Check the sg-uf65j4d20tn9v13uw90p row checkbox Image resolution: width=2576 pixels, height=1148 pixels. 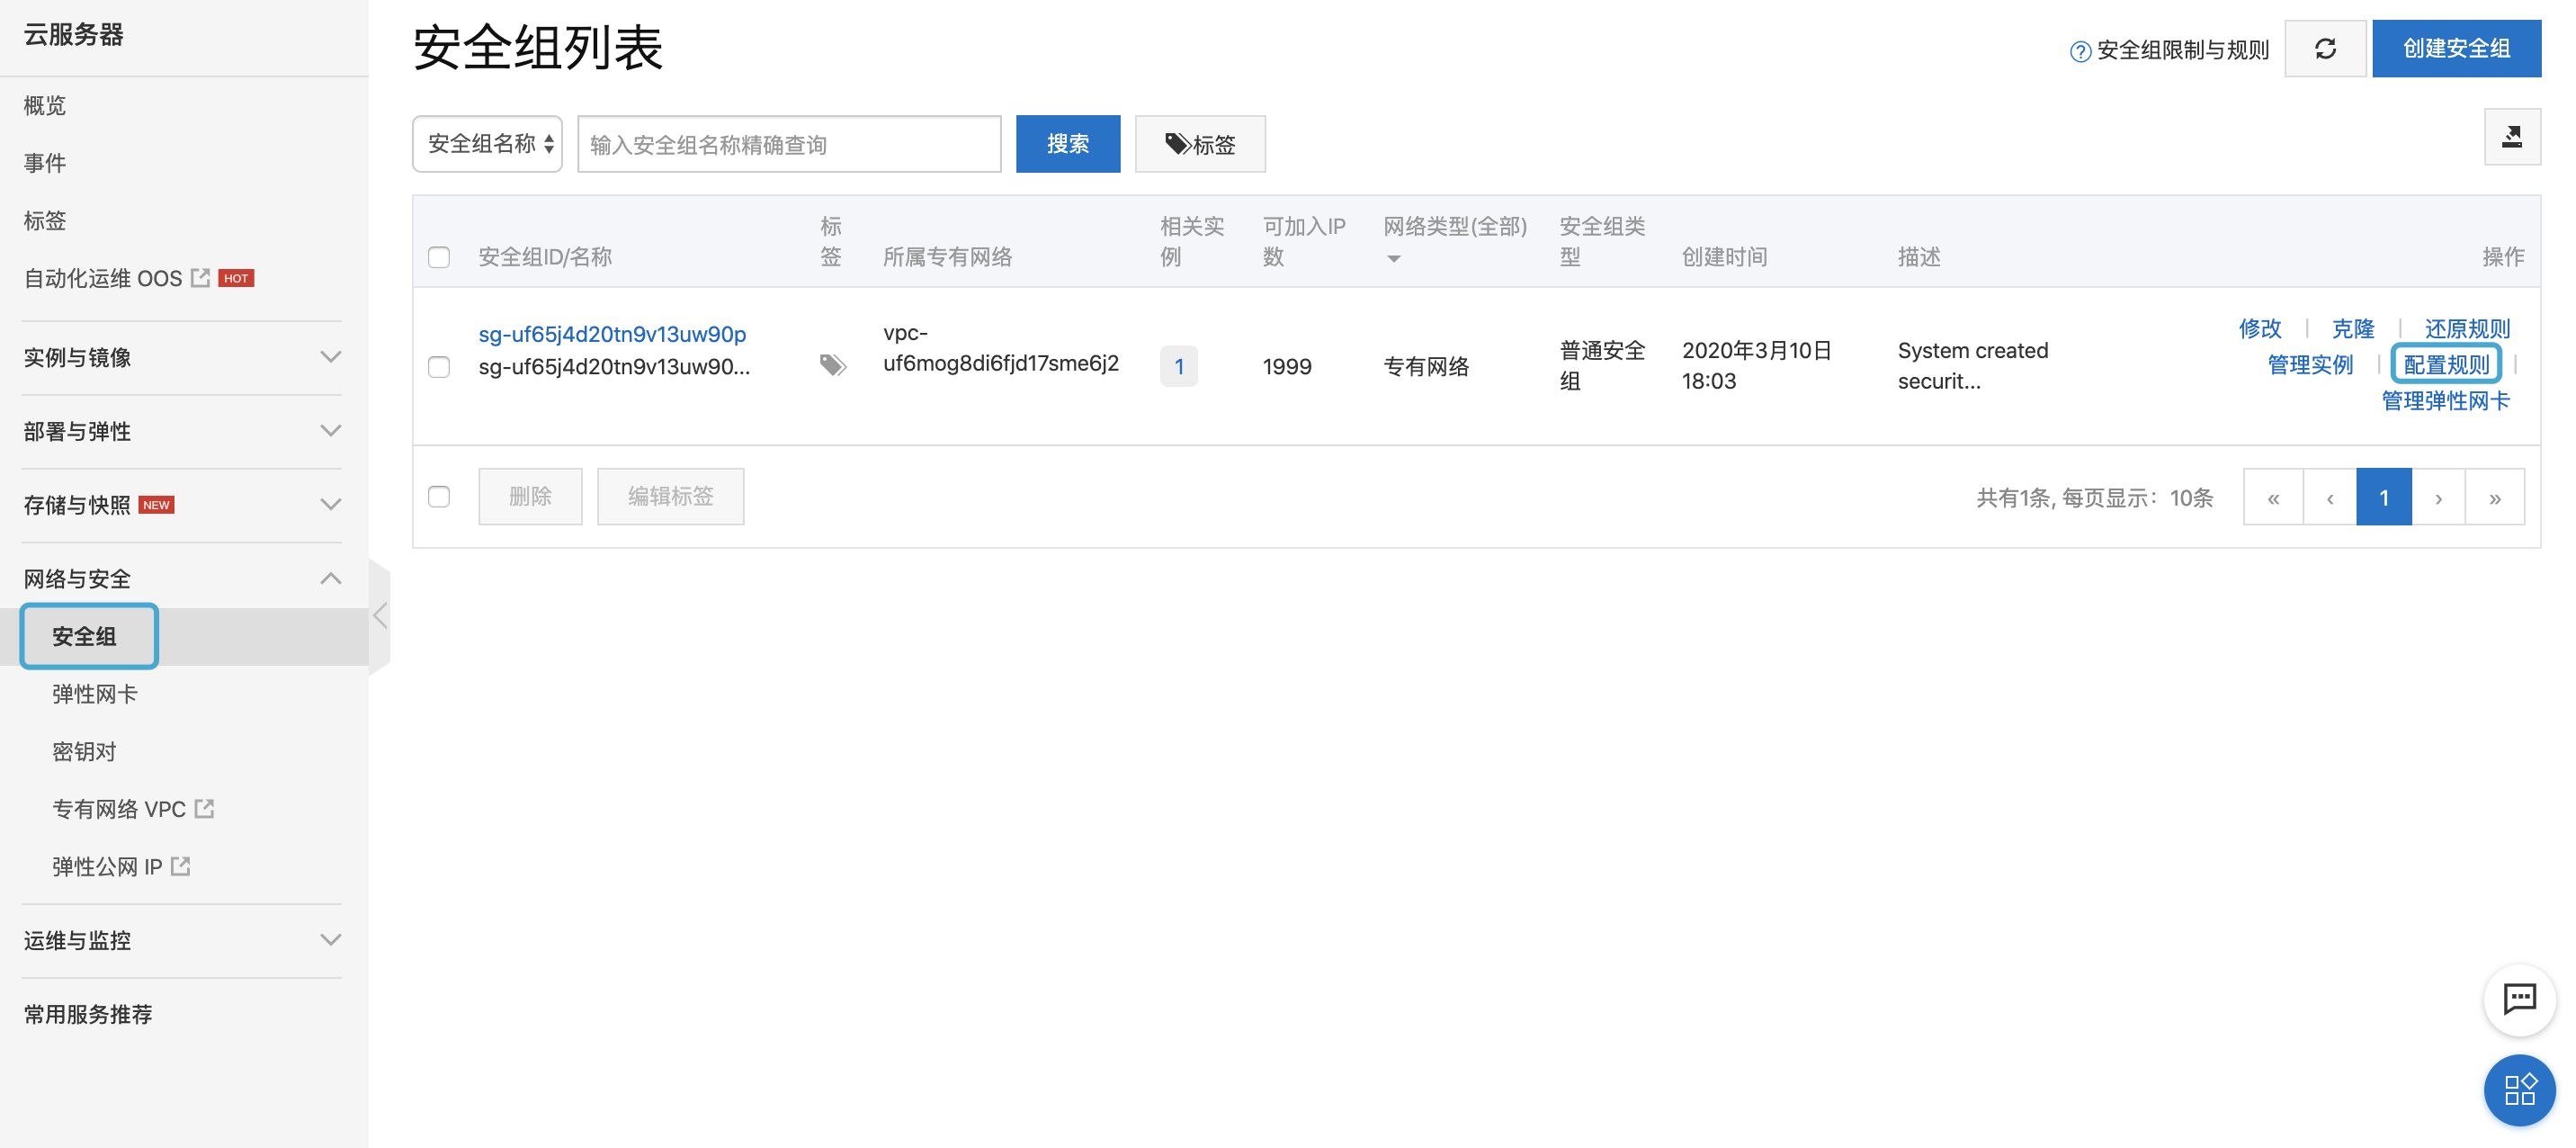click(x=439, y=367)
